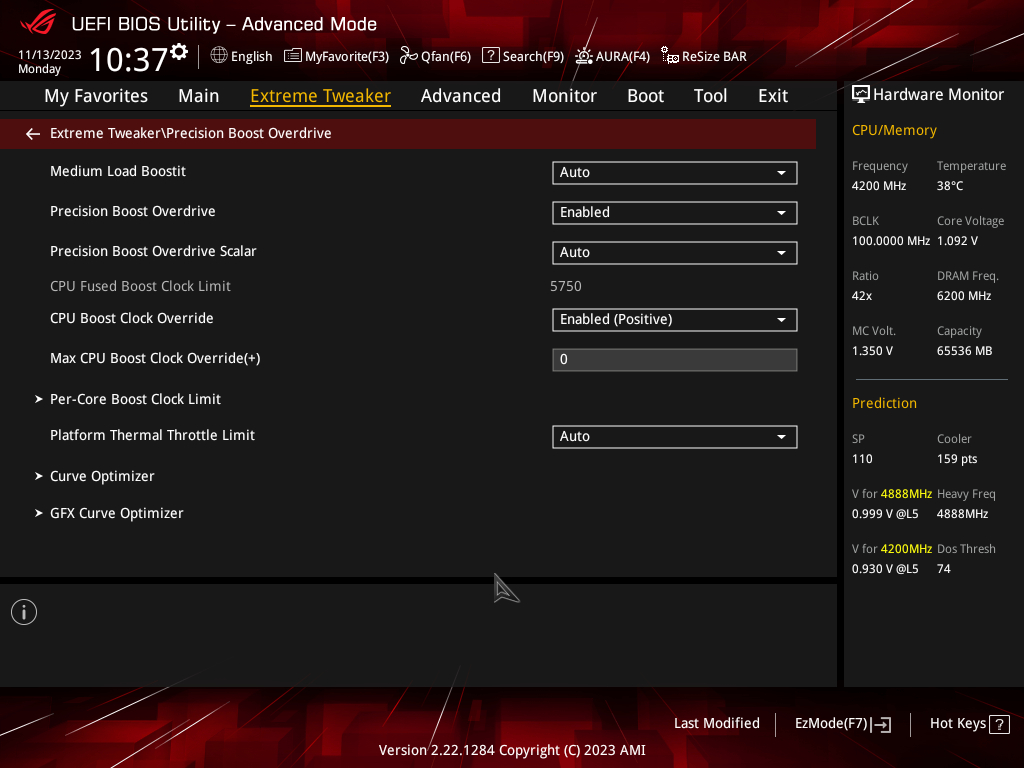The height and width of the screenshot is (768, 1024).
Task: Click the Last Modified button
Action: pyautogui.click(x=717, y=724)
